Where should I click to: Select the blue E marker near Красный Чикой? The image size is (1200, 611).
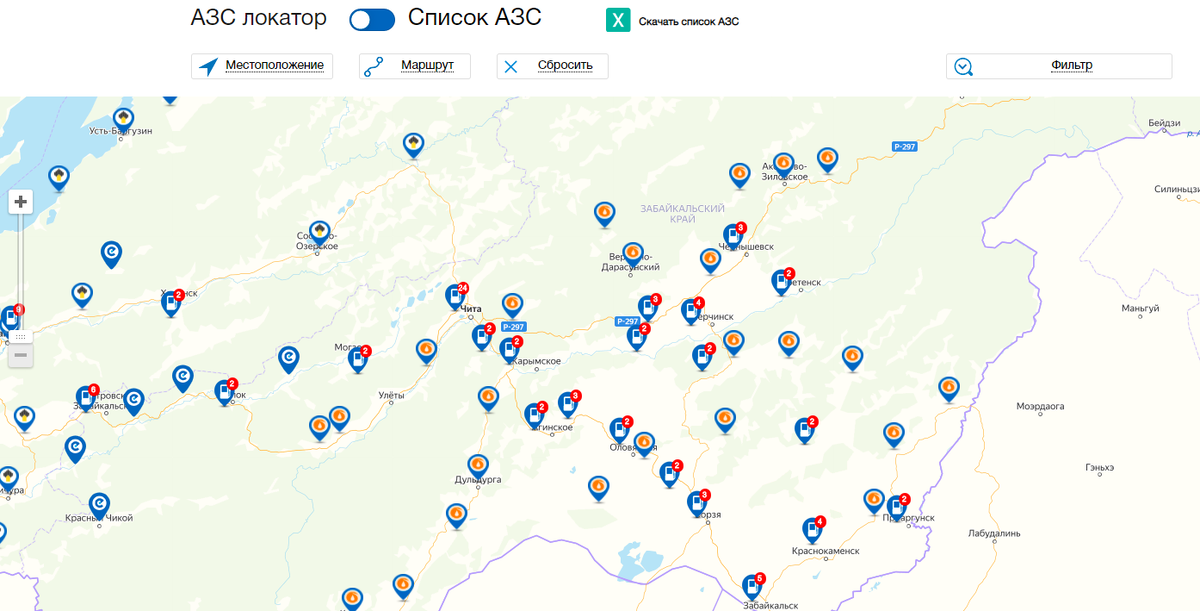click(x=99, y=507)
